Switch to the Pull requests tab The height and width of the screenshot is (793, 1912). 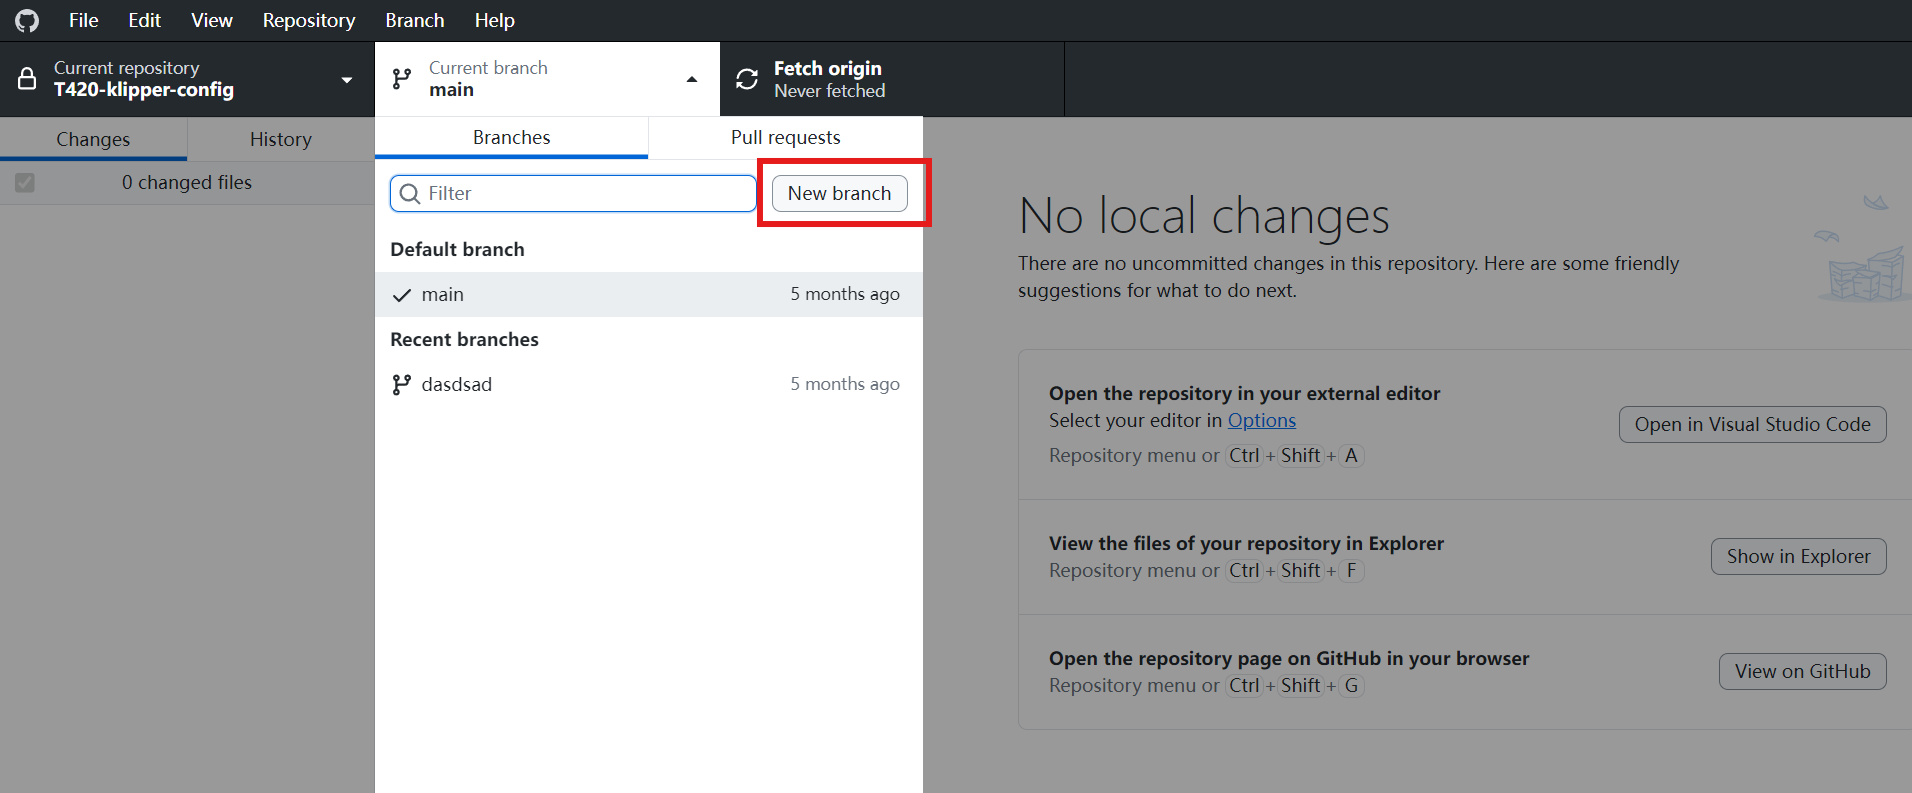click(x=785, y=138)
